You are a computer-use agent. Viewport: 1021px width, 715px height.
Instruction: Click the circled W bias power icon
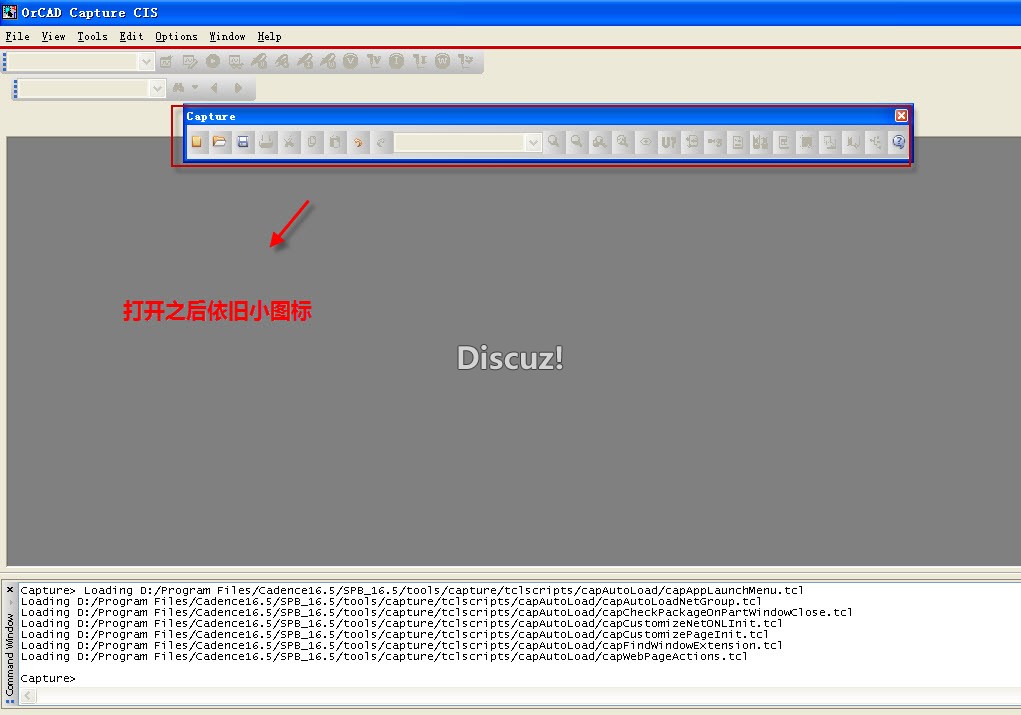443,61
